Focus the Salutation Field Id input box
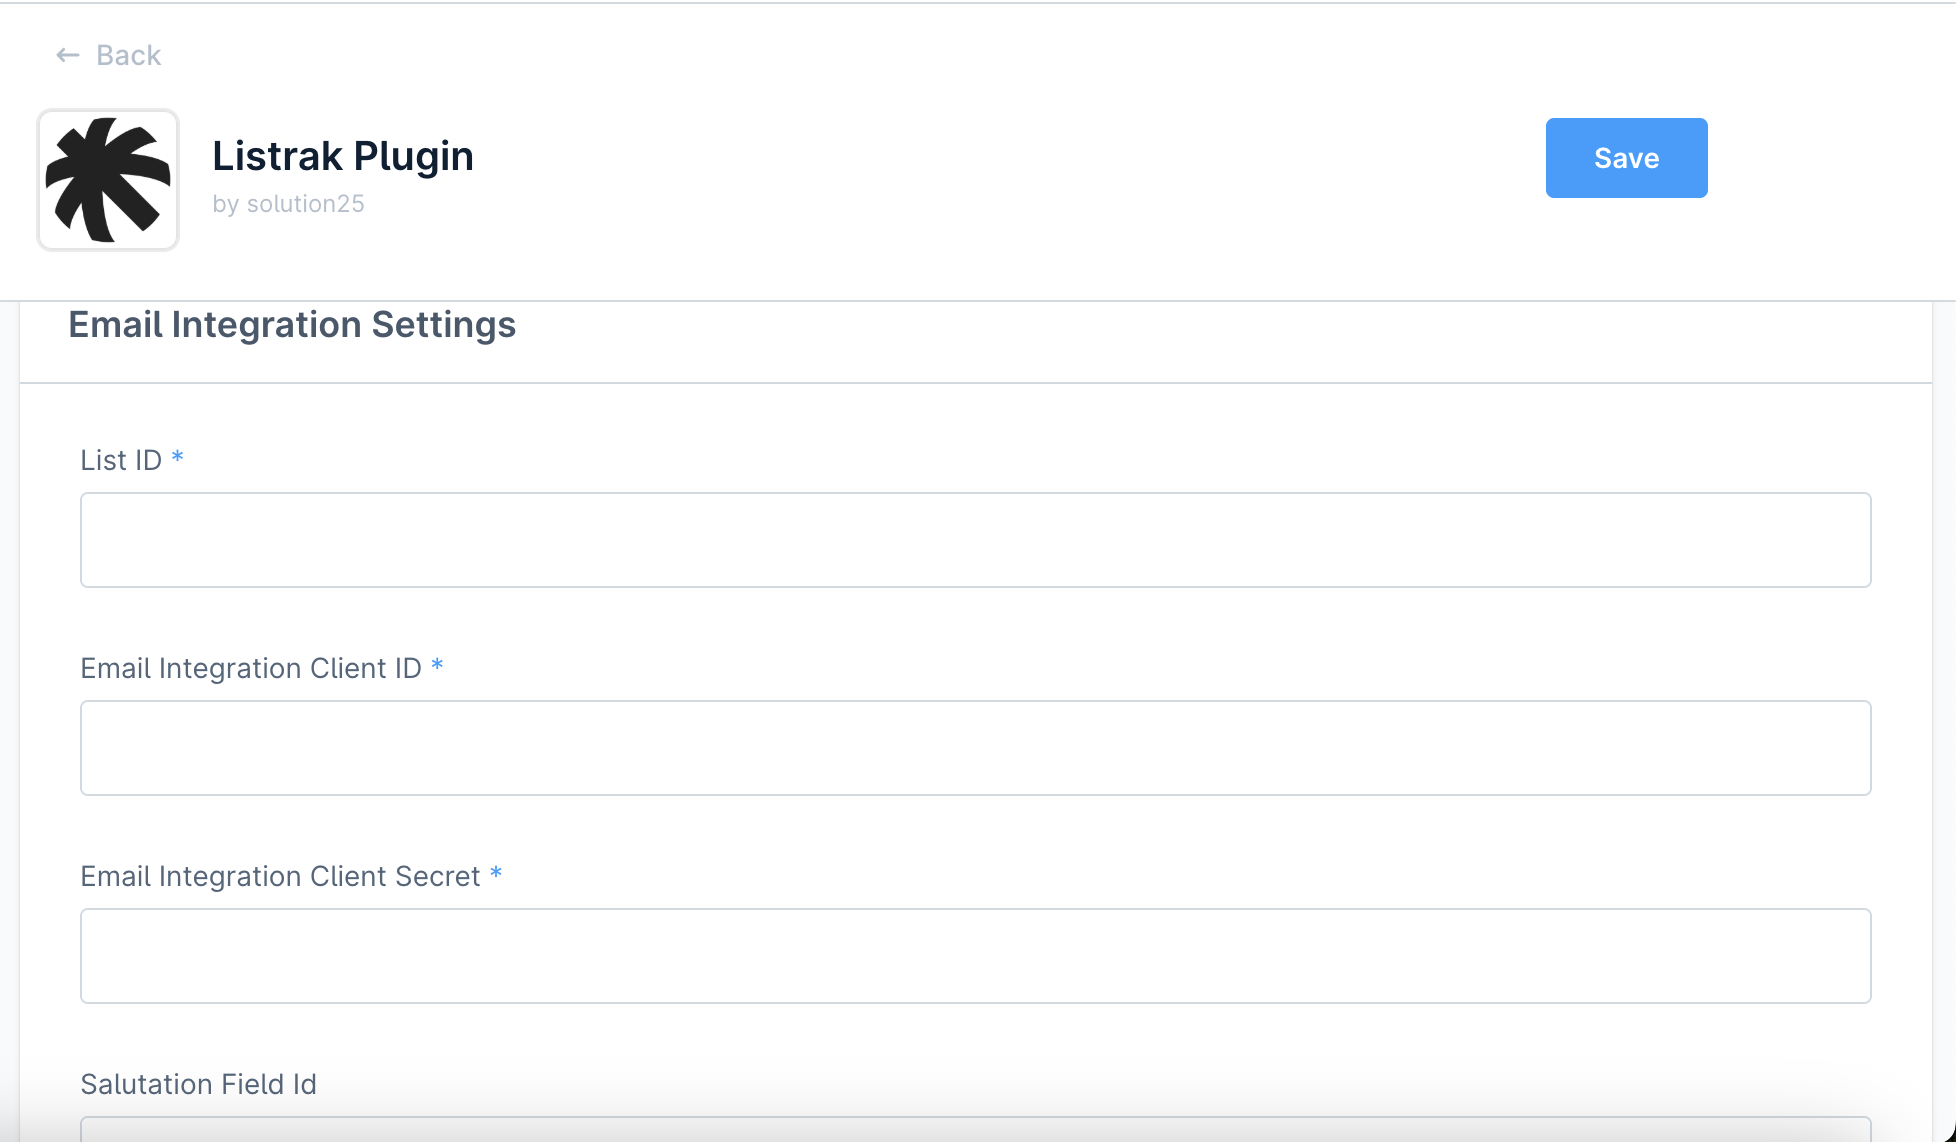The height and width of the screenshot is (1142, 1956). [975, 1130]
